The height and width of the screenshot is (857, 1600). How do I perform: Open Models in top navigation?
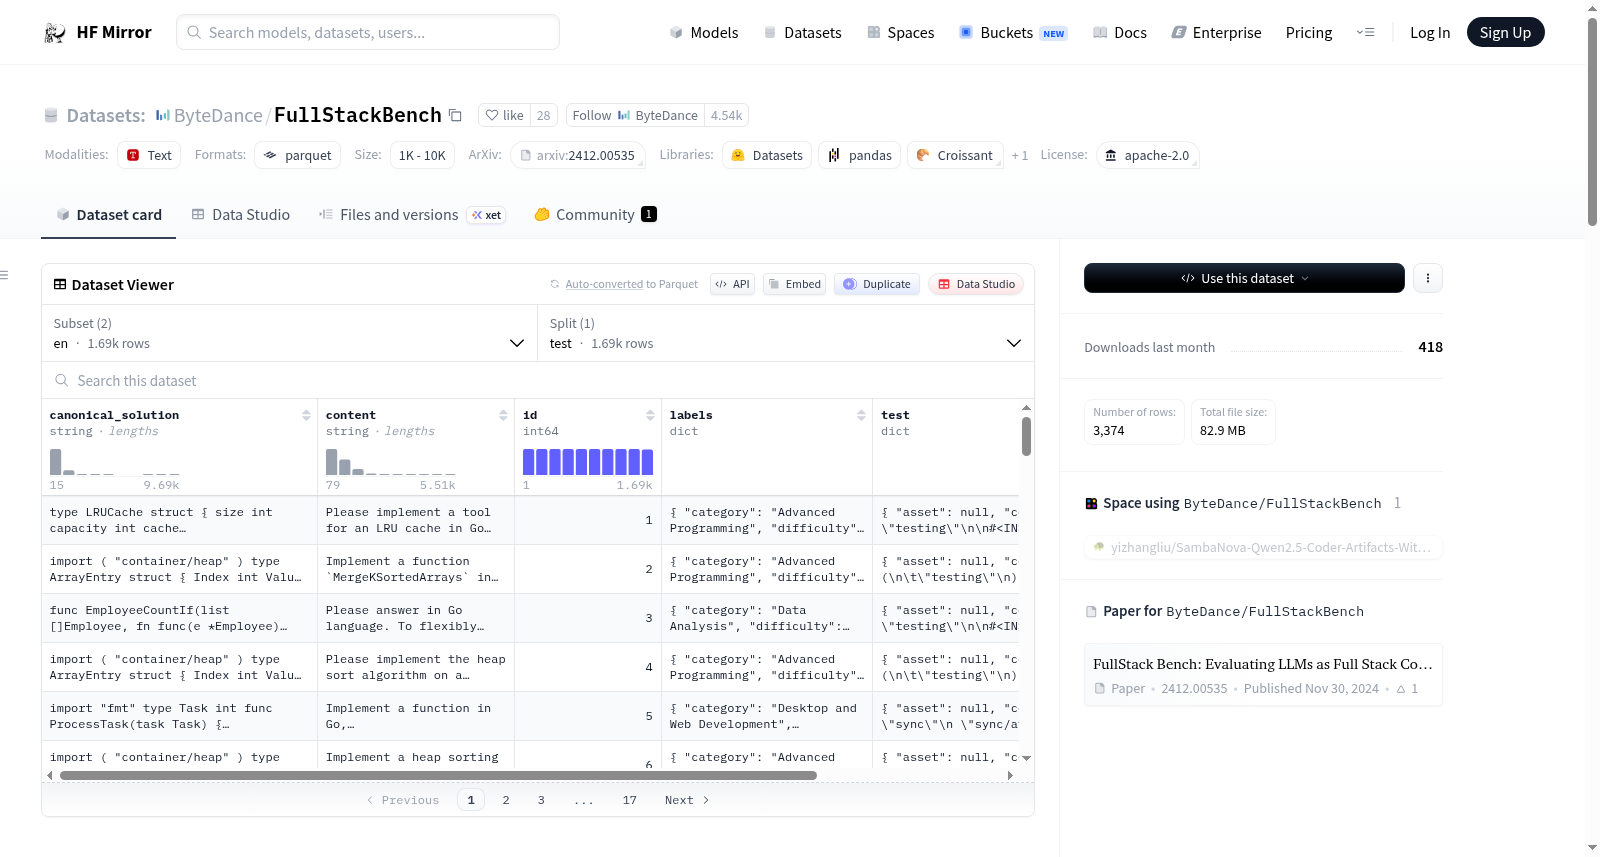point(704,33)
